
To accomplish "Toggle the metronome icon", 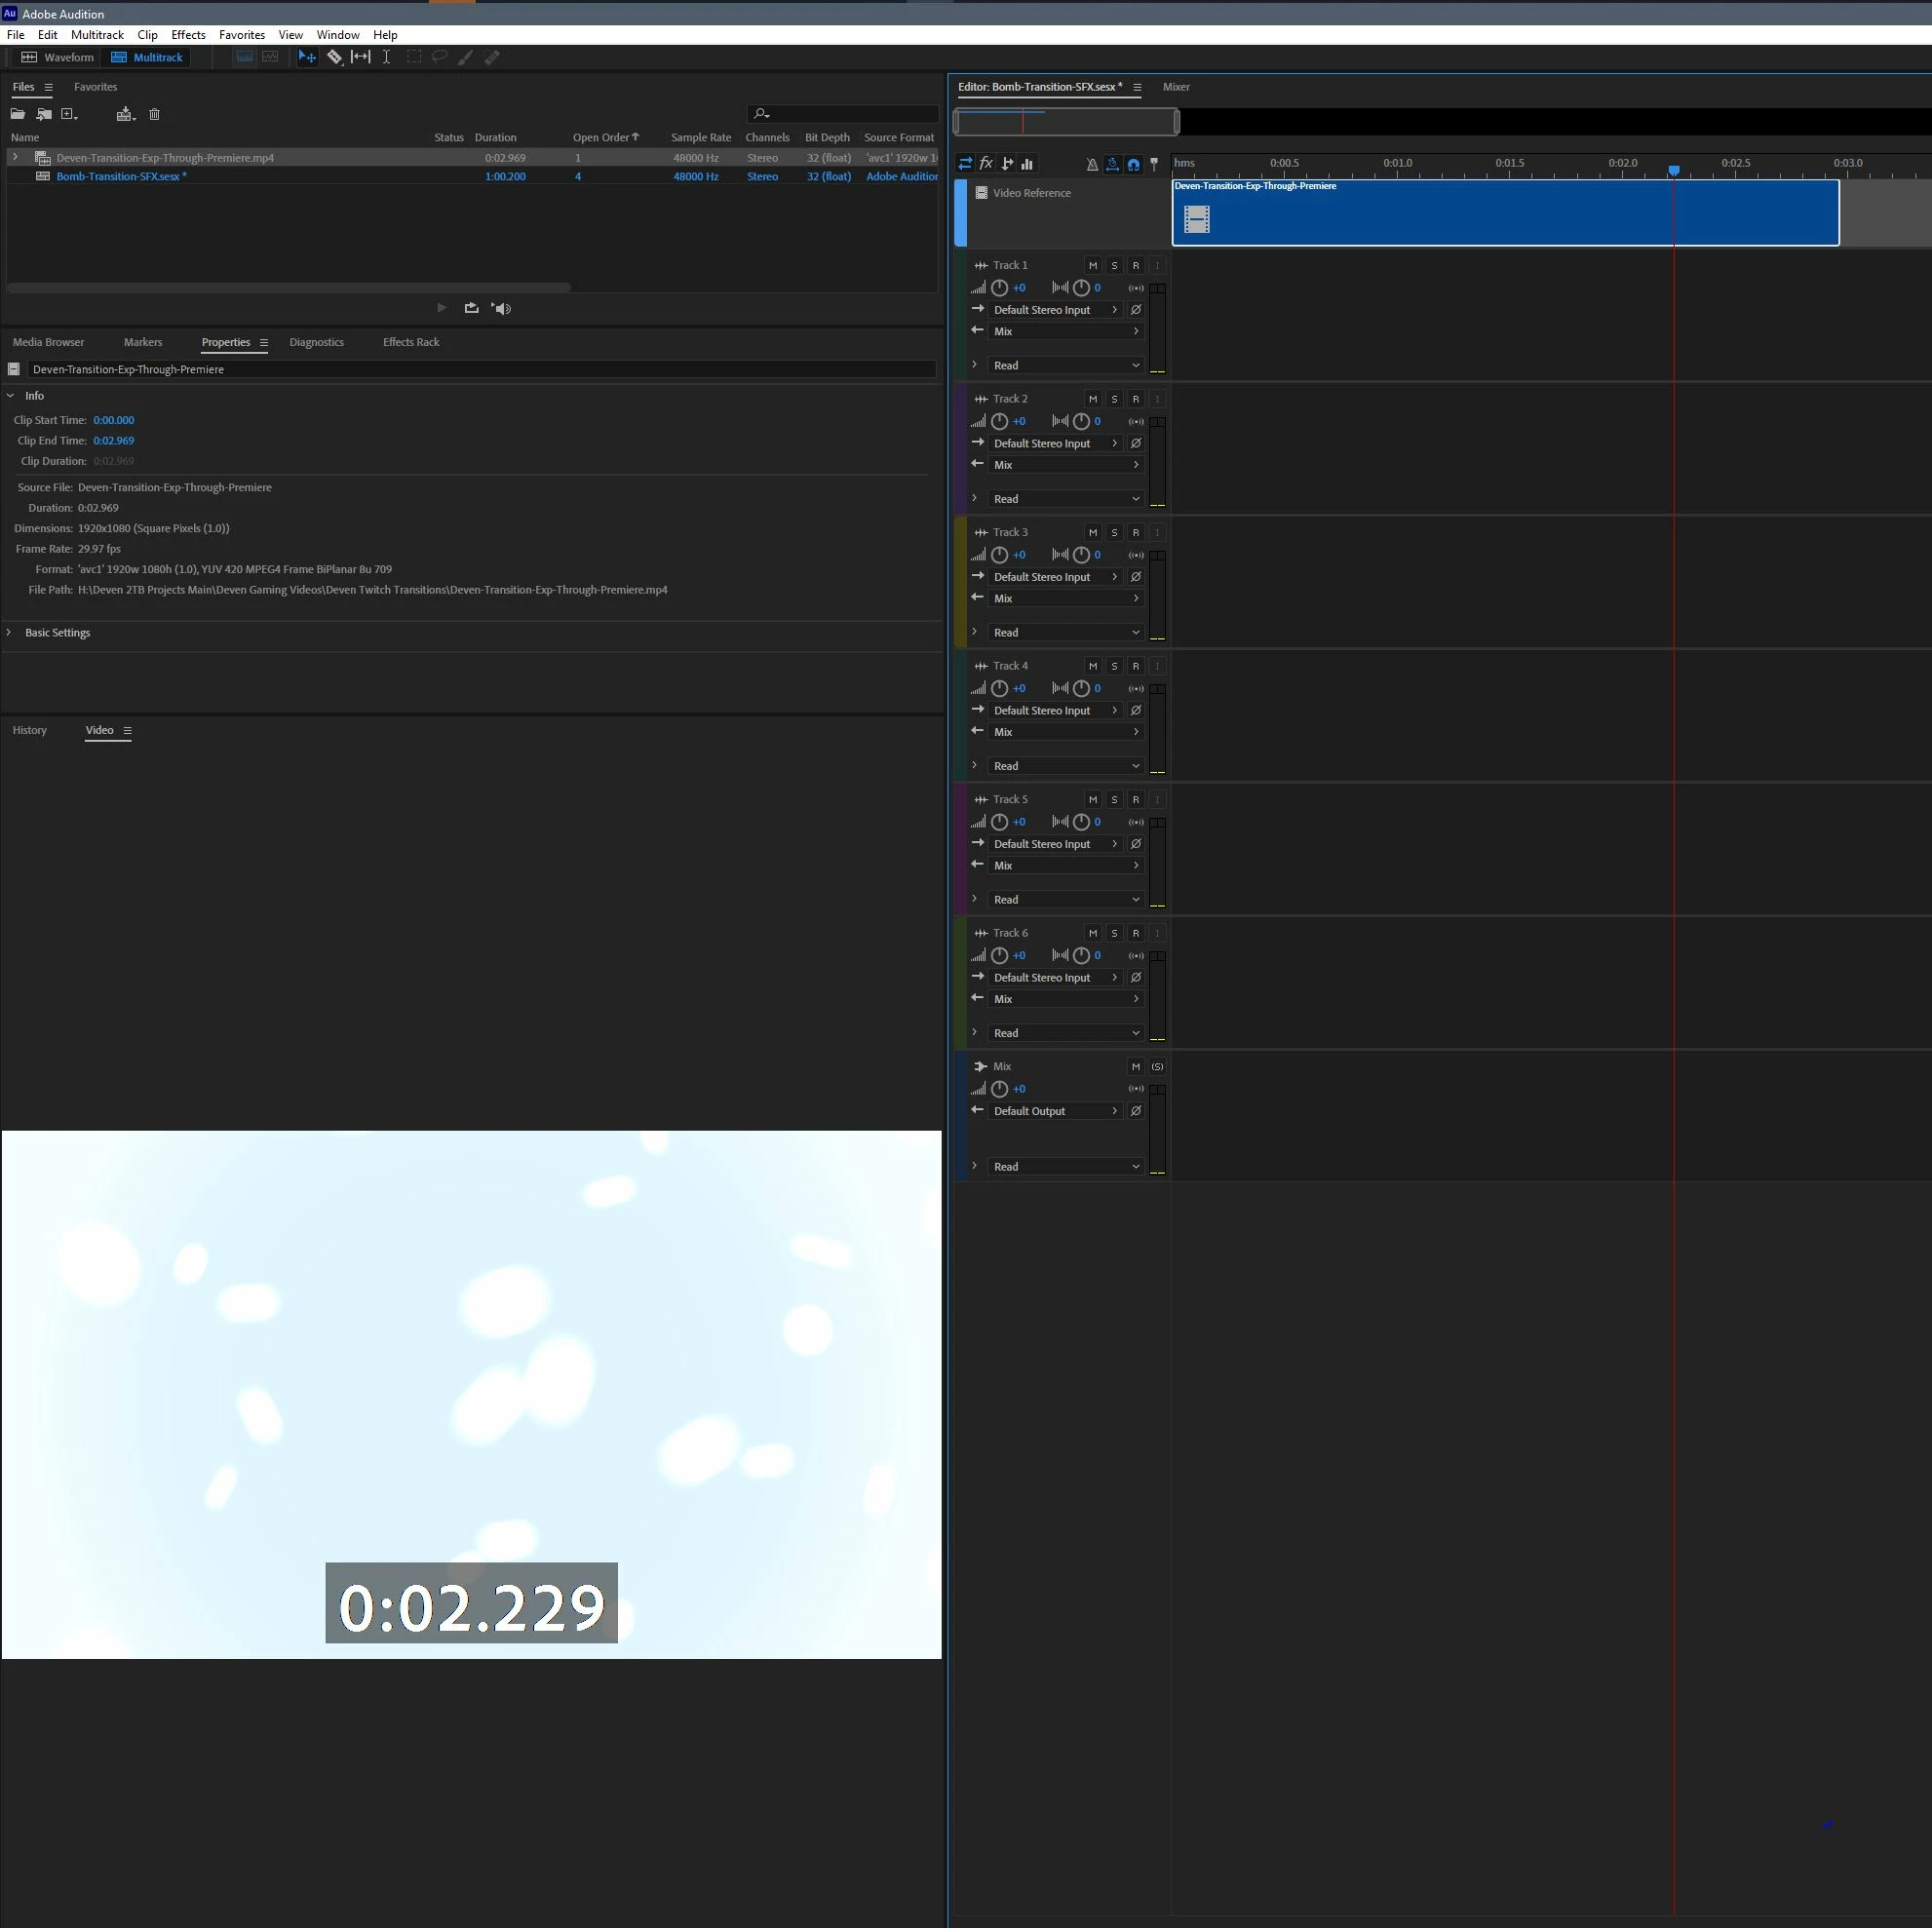I will tap(1092, 164).
